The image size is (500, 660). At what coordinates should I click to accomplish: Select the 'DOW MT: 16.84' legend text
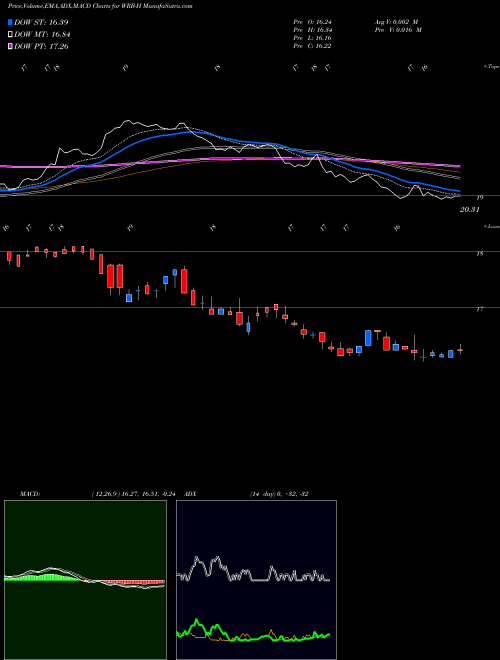(42, 35)
